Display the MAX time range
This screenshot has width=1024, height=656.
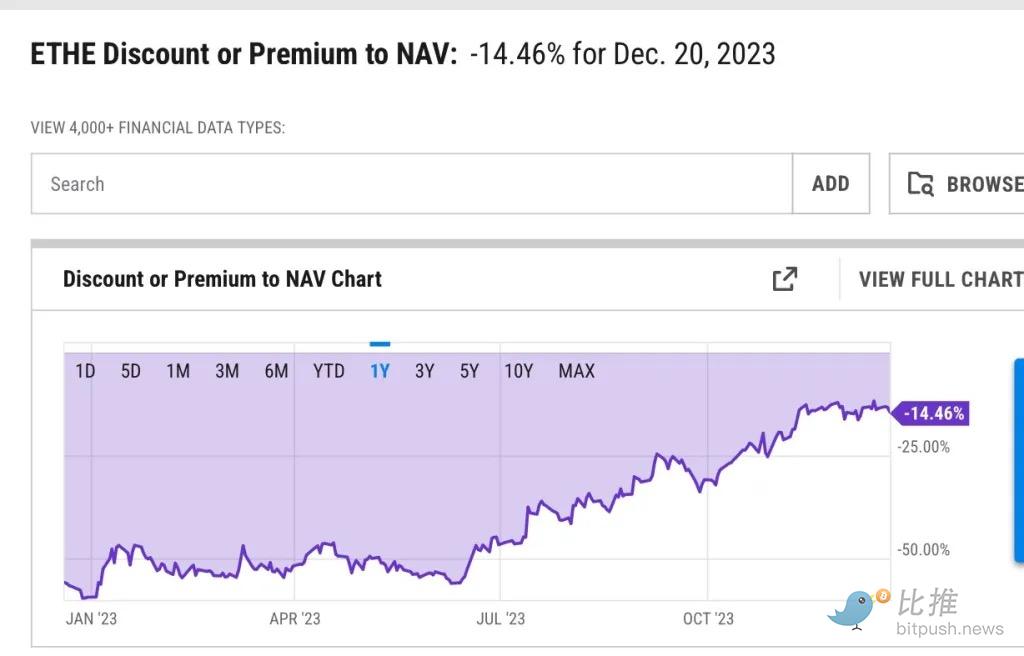click(x=577, y=371)
